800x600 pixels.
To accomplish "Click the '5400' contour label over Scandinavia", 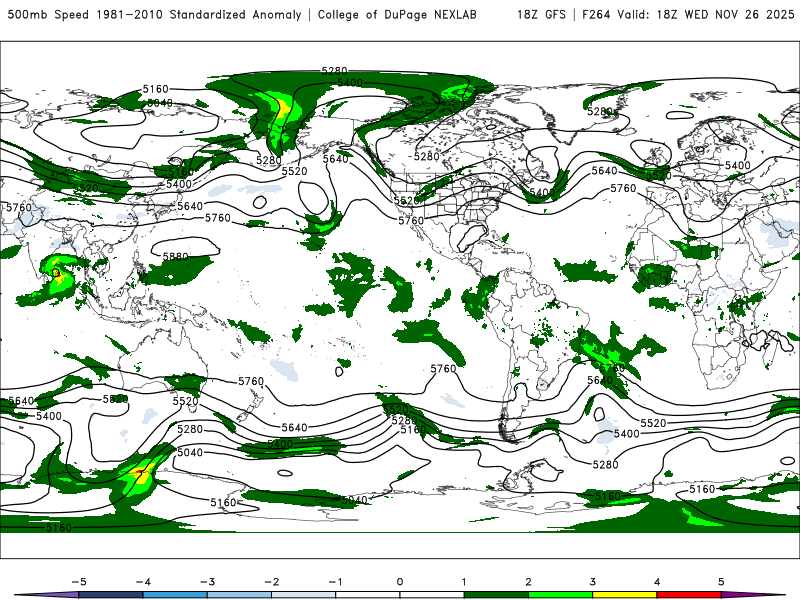I will 738,165.
